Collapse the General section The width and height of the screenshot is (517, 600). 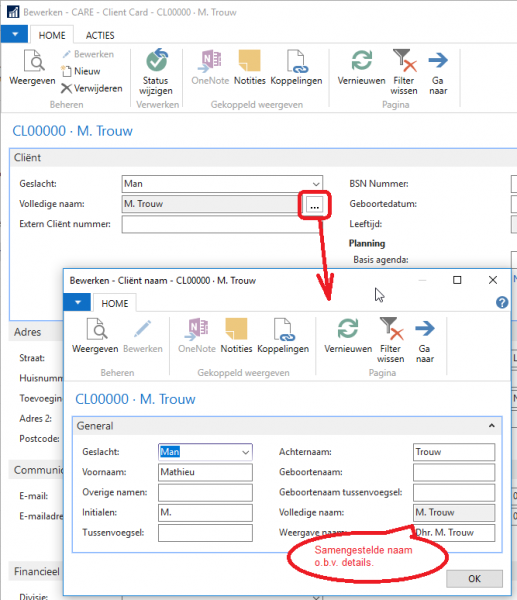pyautogui.click(x=491, y=426)
